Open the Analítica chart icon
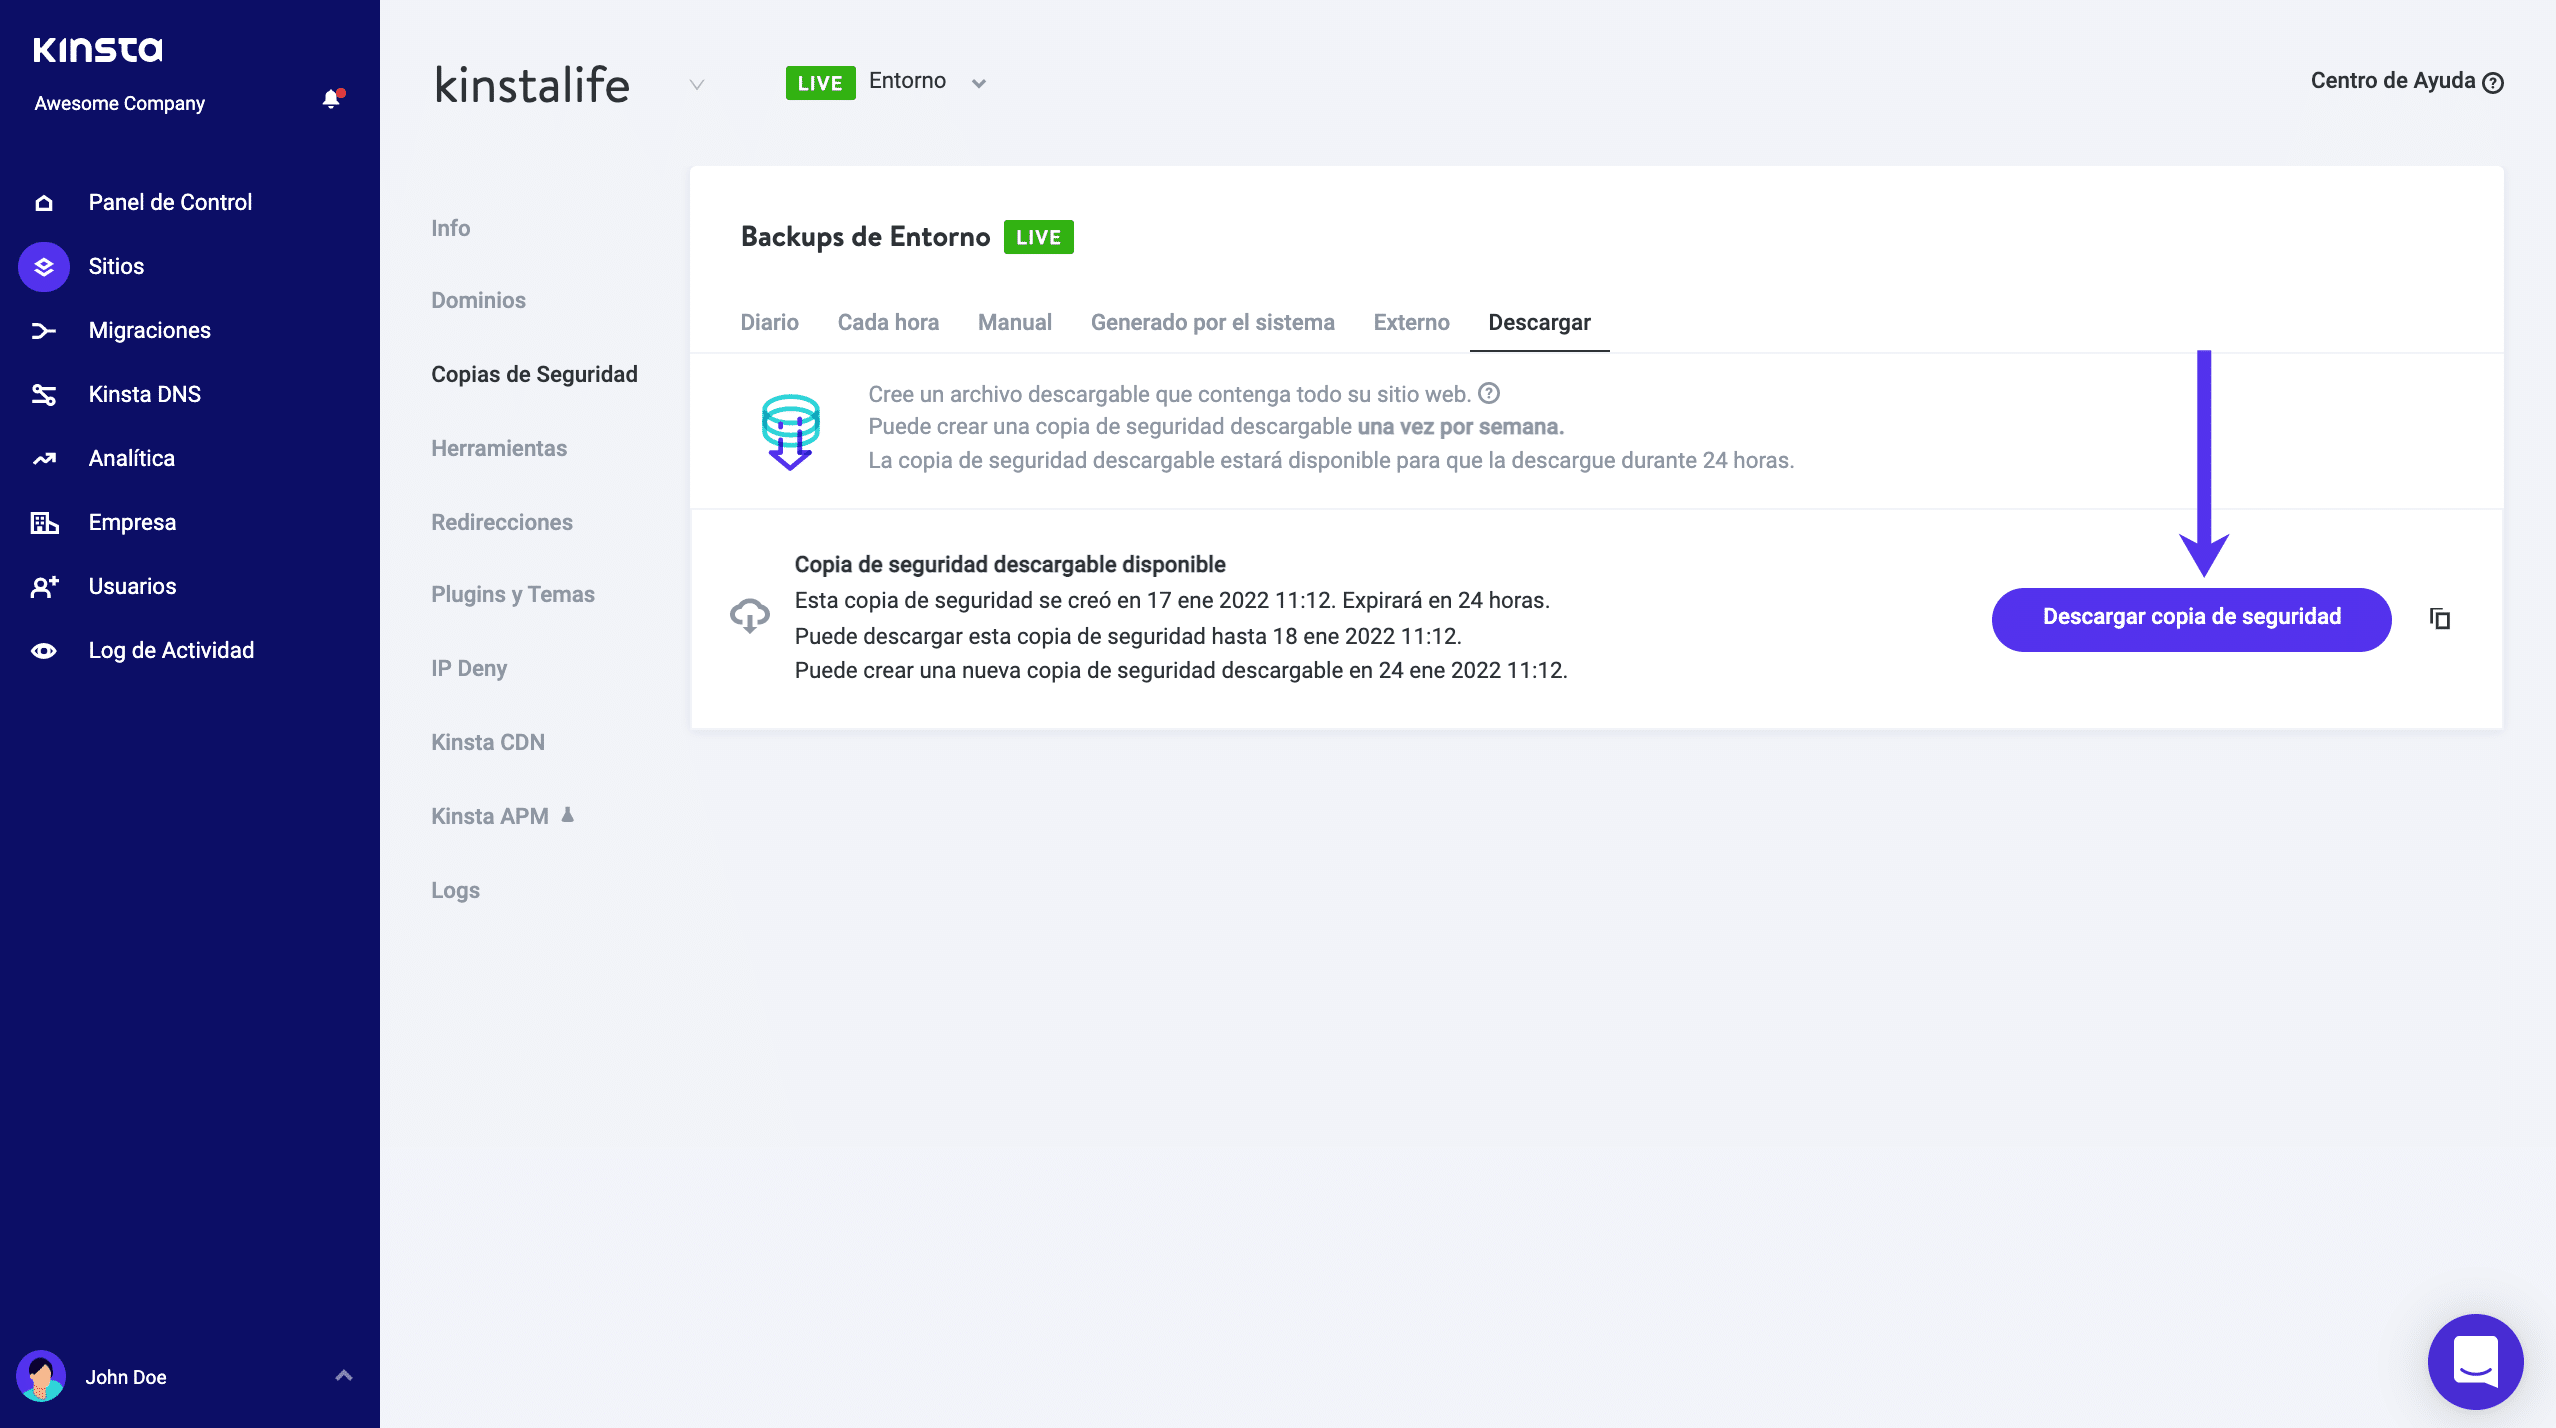The image size is (2556, 1428). [x=44, y=459]
